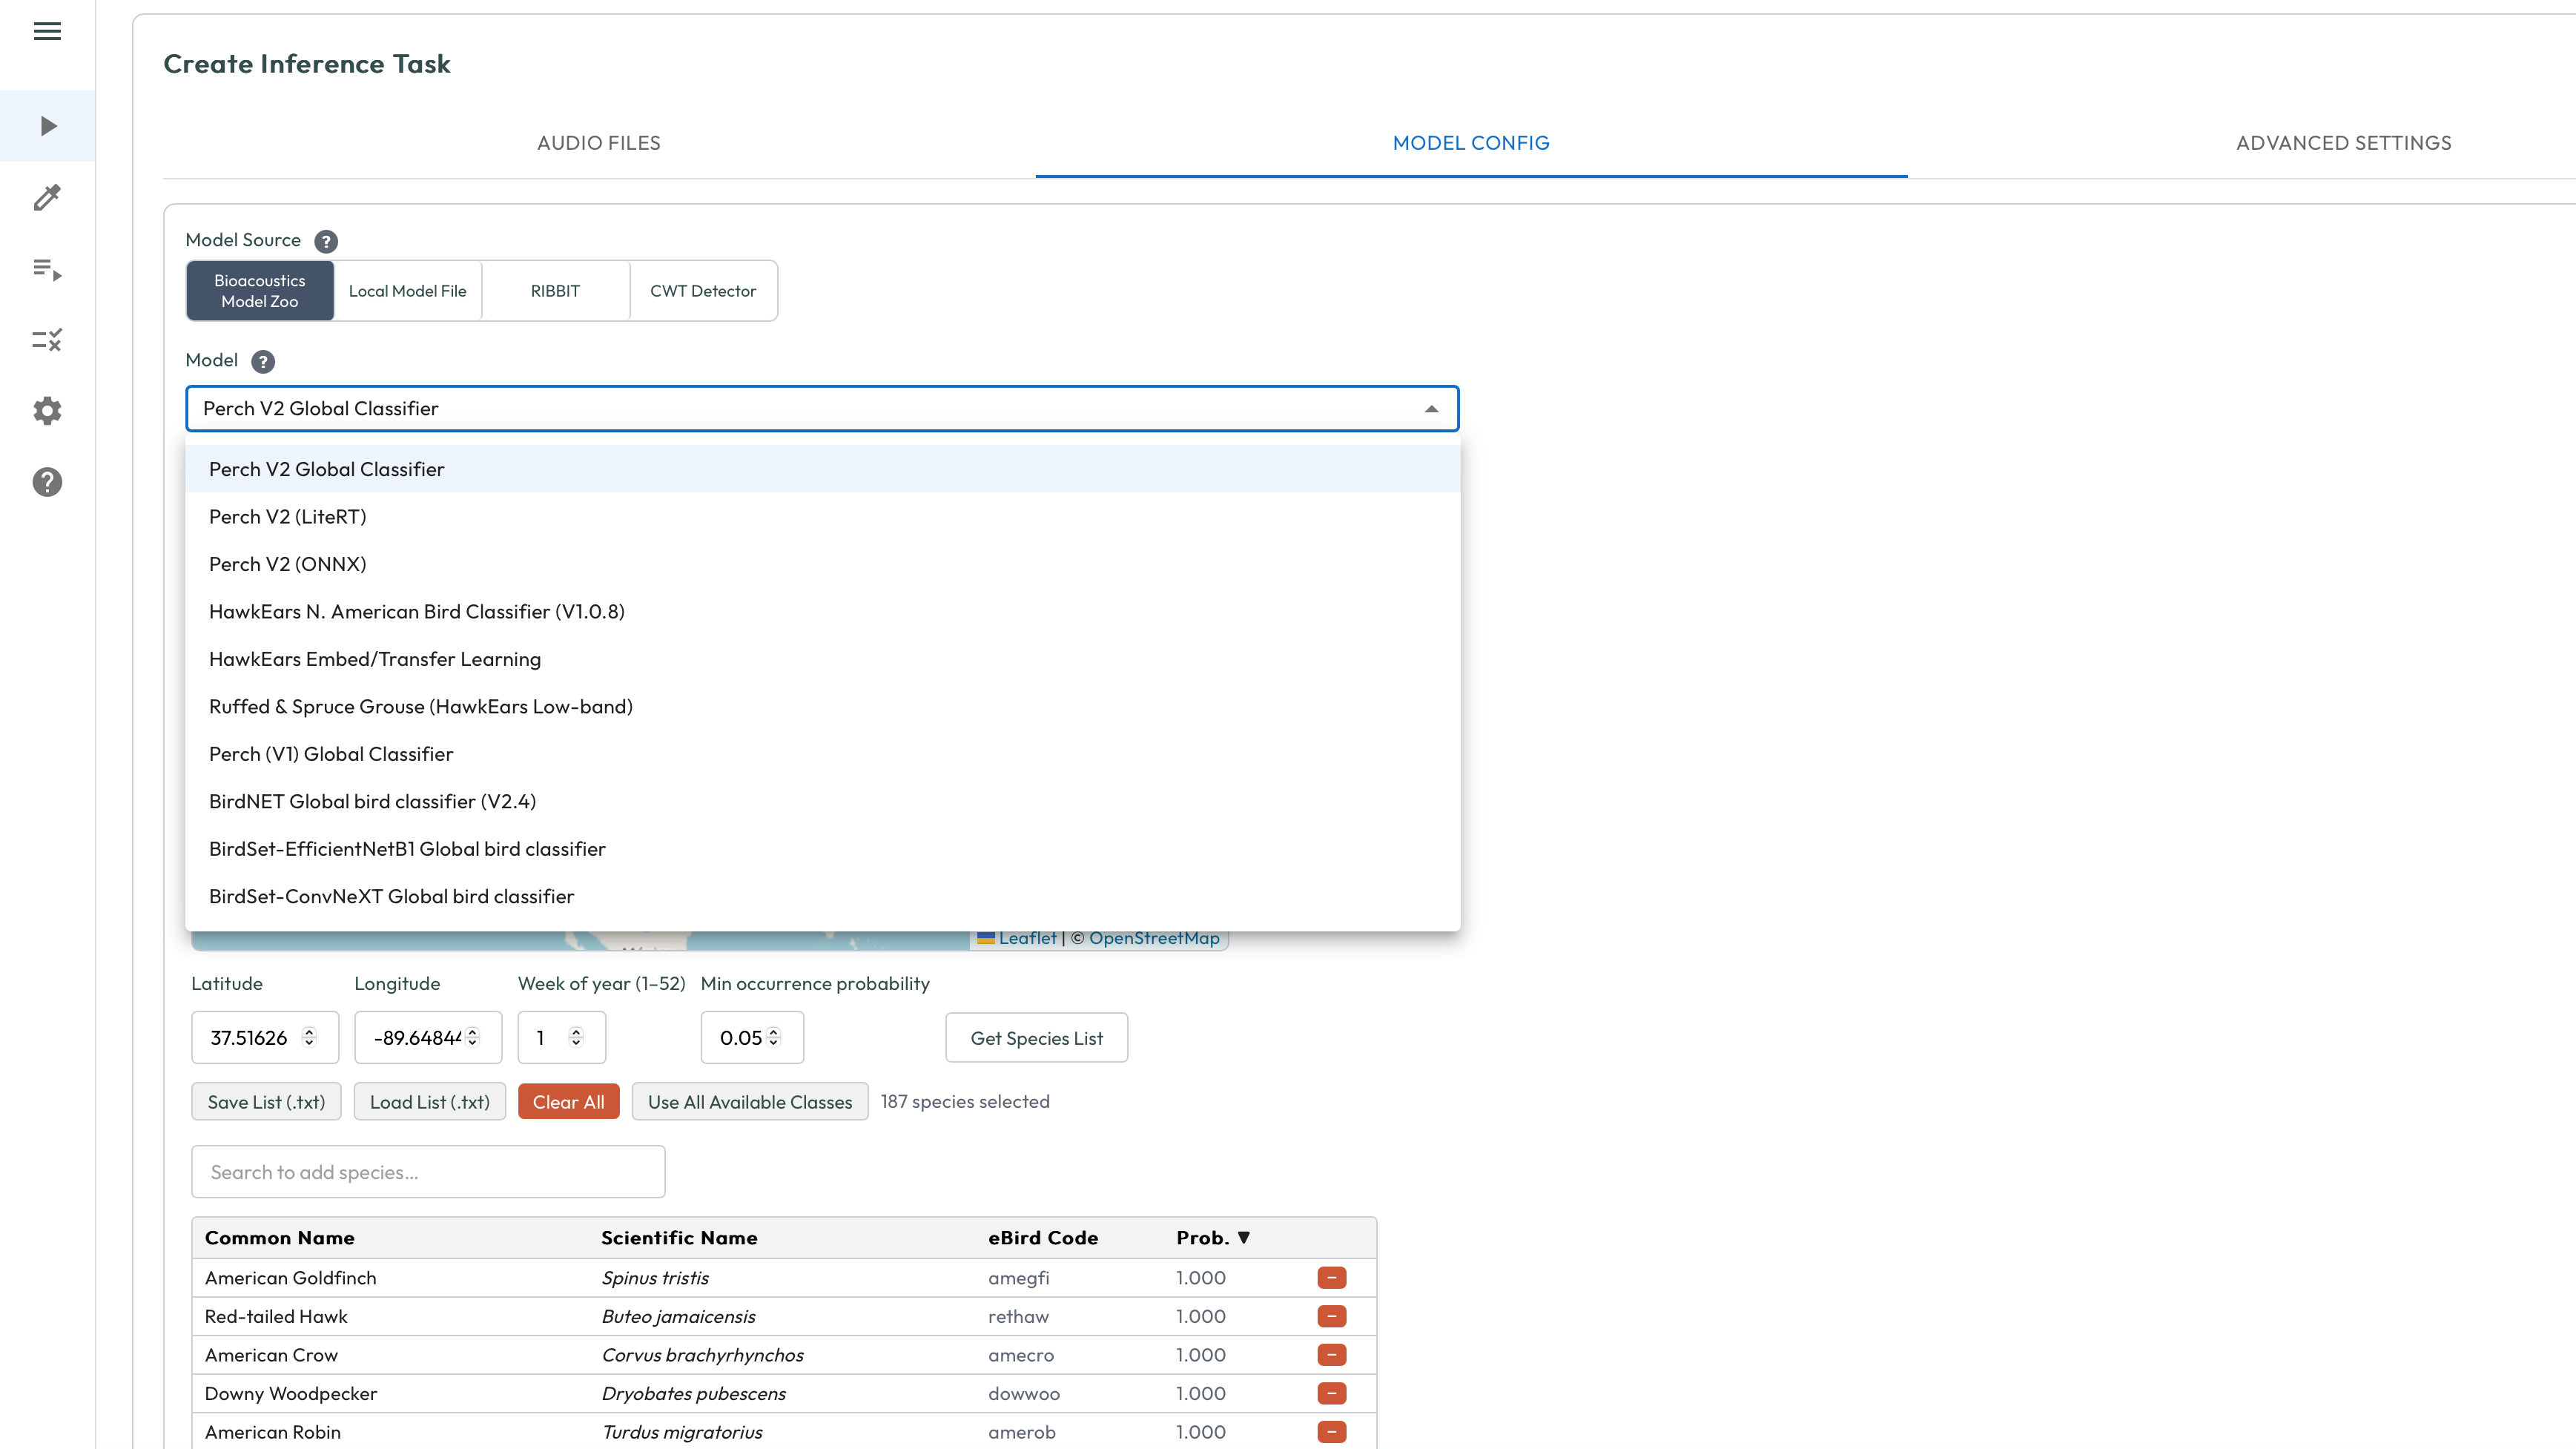The width and height of the screenshot is (2576, 1449).
Task: Choose Perch V2 (ONNX) option
Action: coord(822,564)
